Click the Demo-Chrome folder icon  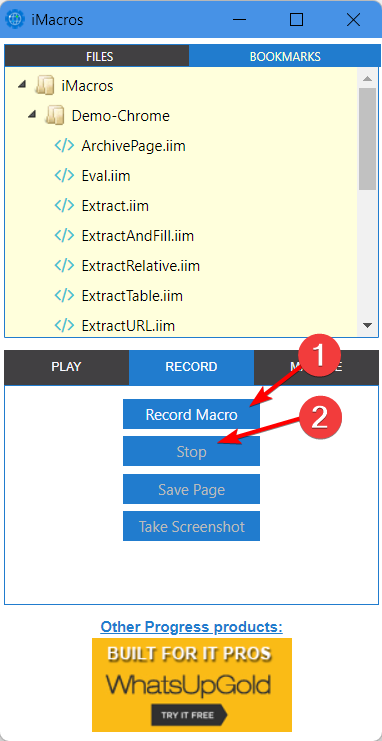coord(54,116)
